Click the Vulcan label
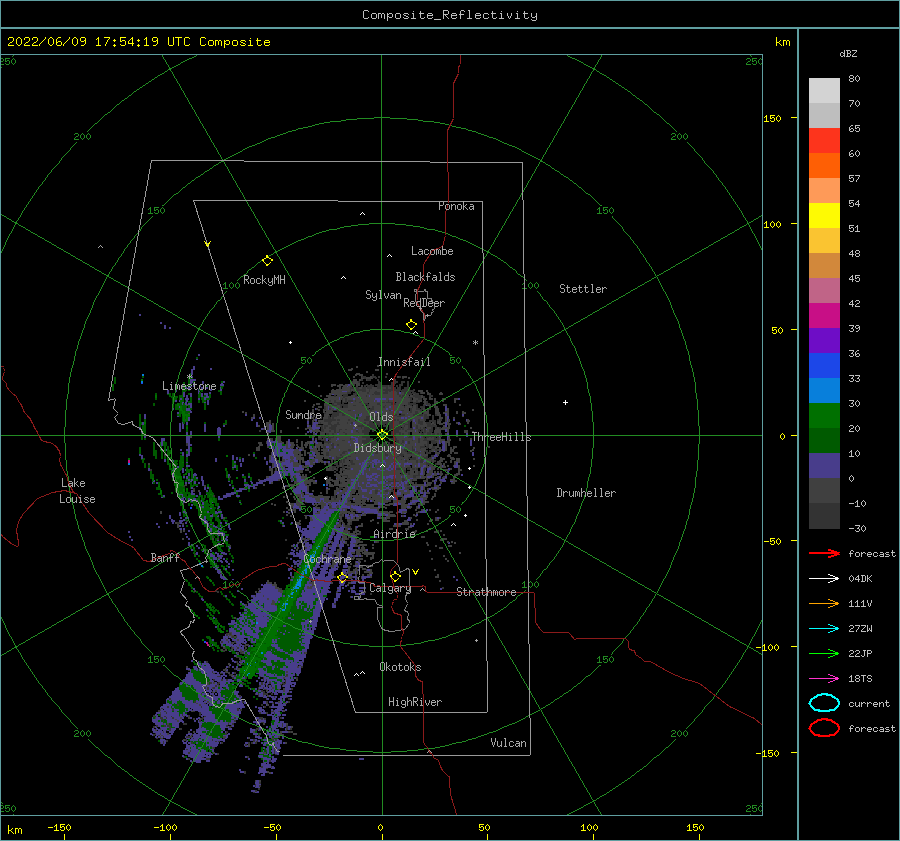 click(509, 743)
